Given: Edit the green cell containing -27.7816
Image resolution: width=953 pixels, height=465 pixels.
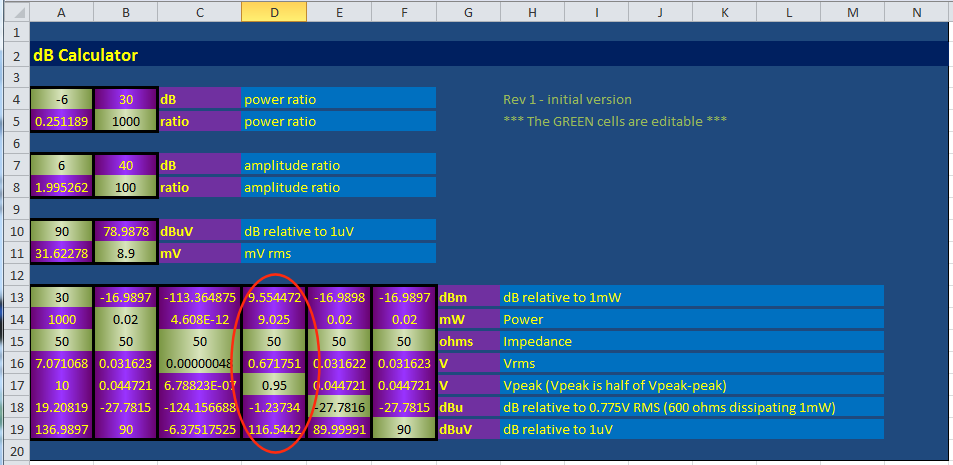Looking at the screenshot, I should [340, 407].
